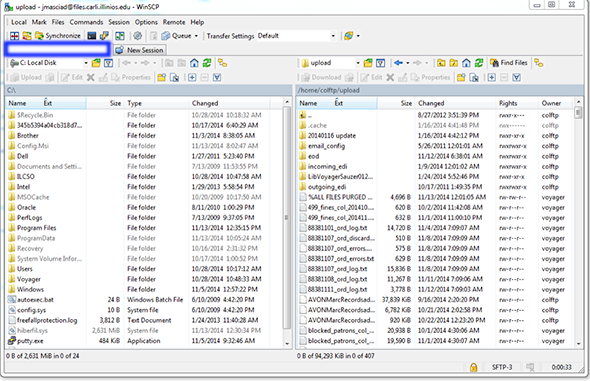Open the Help menu
The image size is (590, 381).
tap(197, 22)
